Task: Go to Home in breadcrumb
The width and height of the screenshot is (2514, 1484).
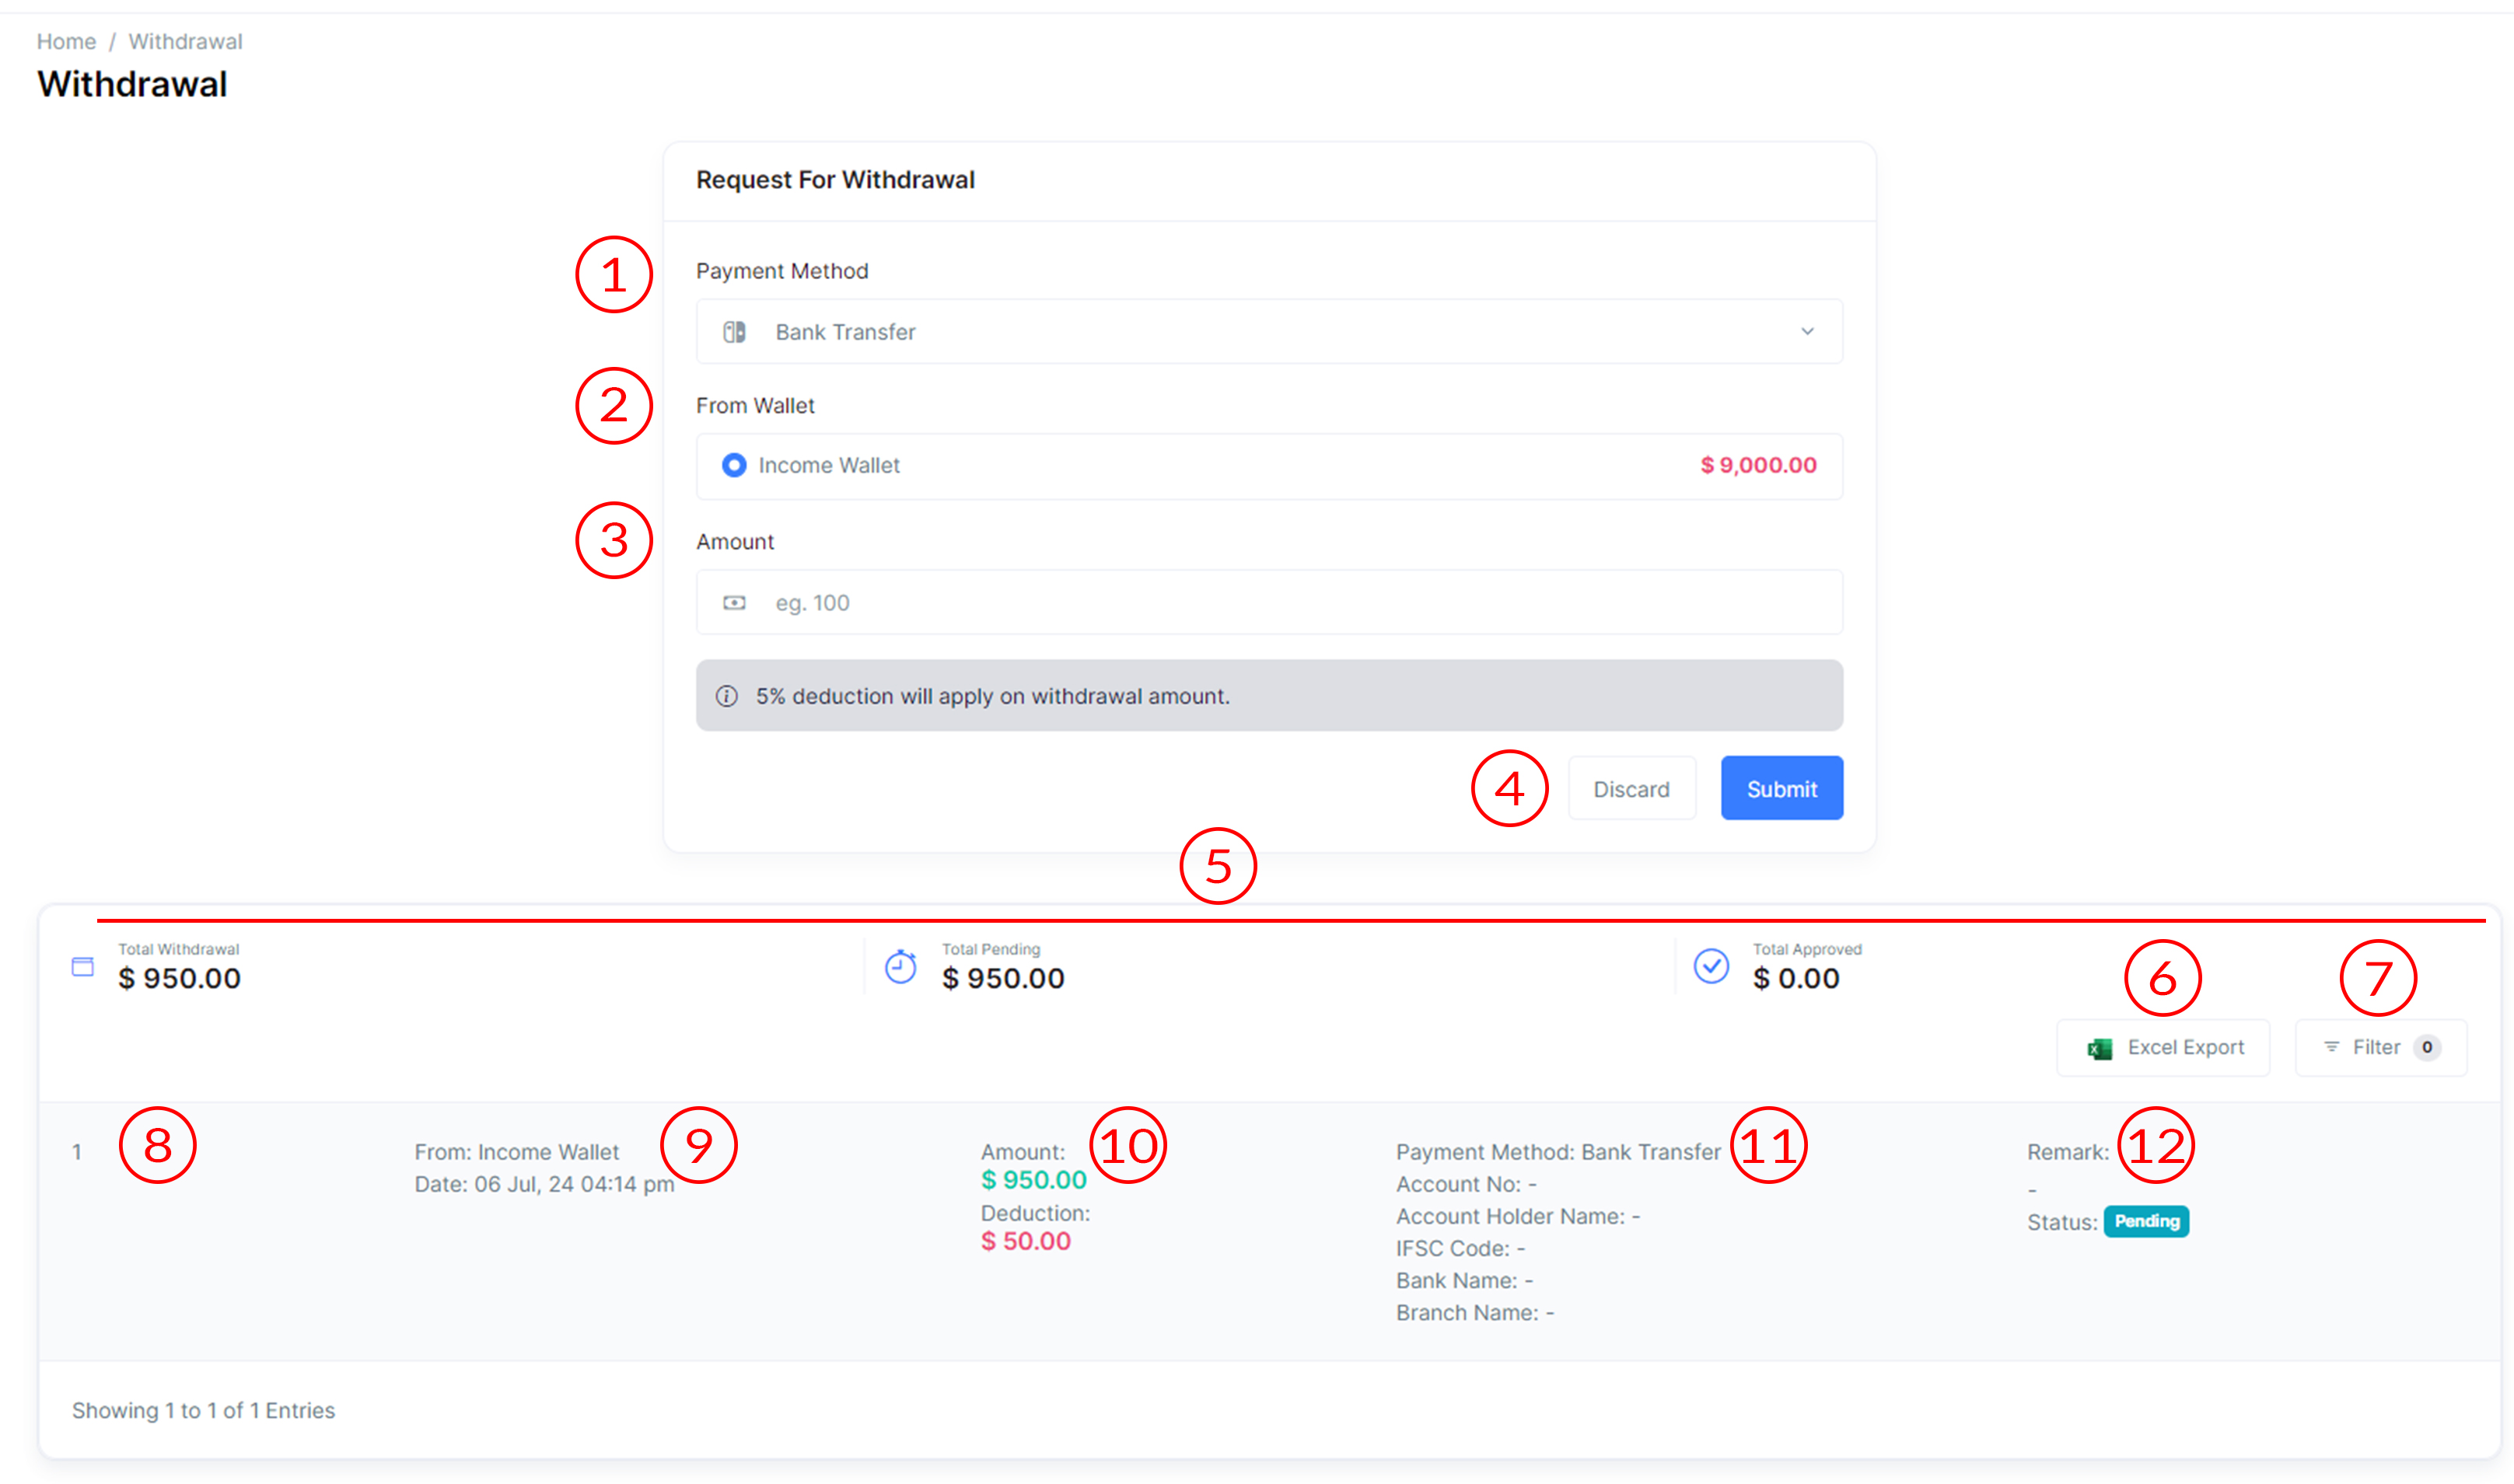Action: 66,42
